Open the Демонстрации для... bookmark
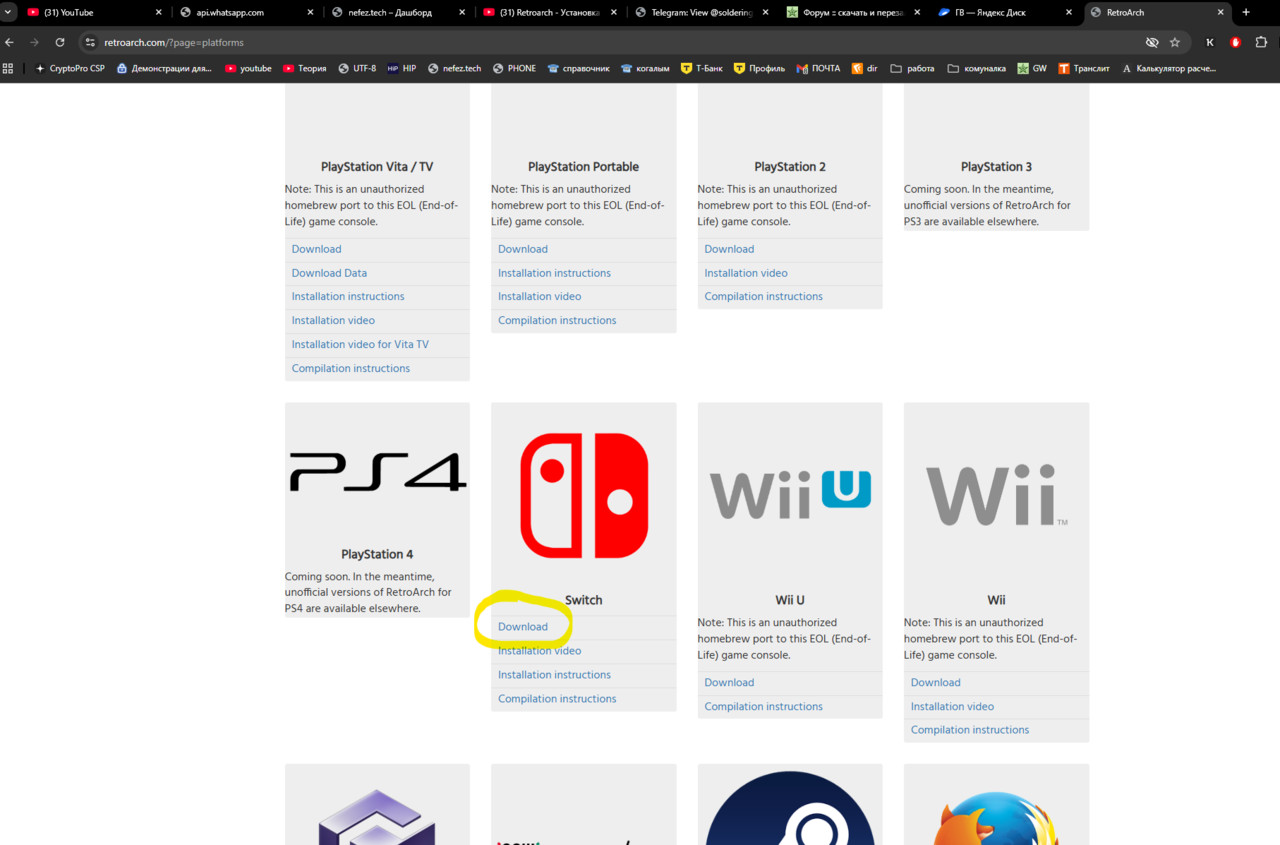The image size is (1280, 845). coord(164,68)
